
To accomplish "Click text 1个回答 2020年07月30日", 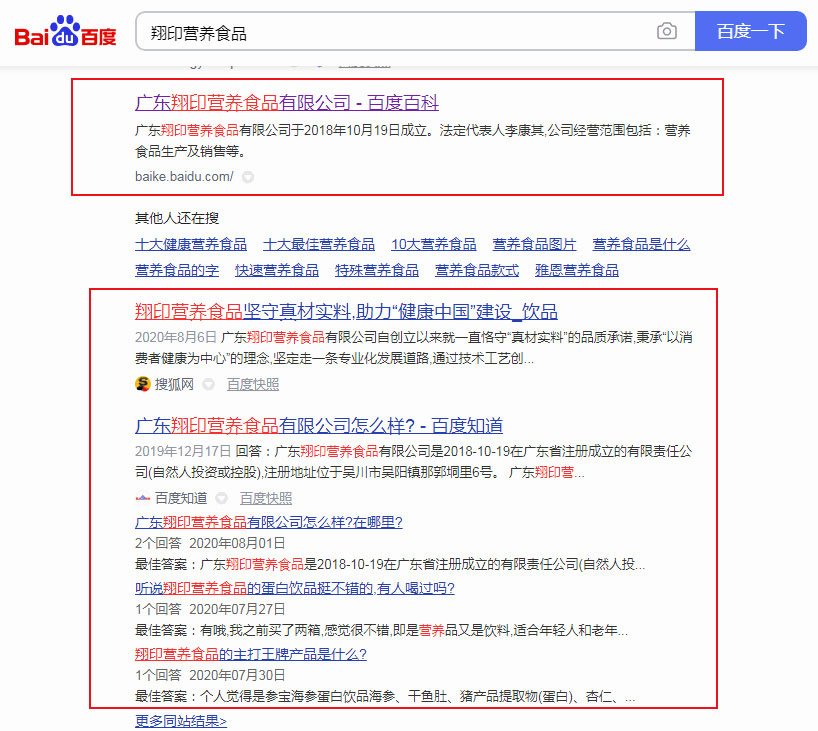I will pos(210,675).
